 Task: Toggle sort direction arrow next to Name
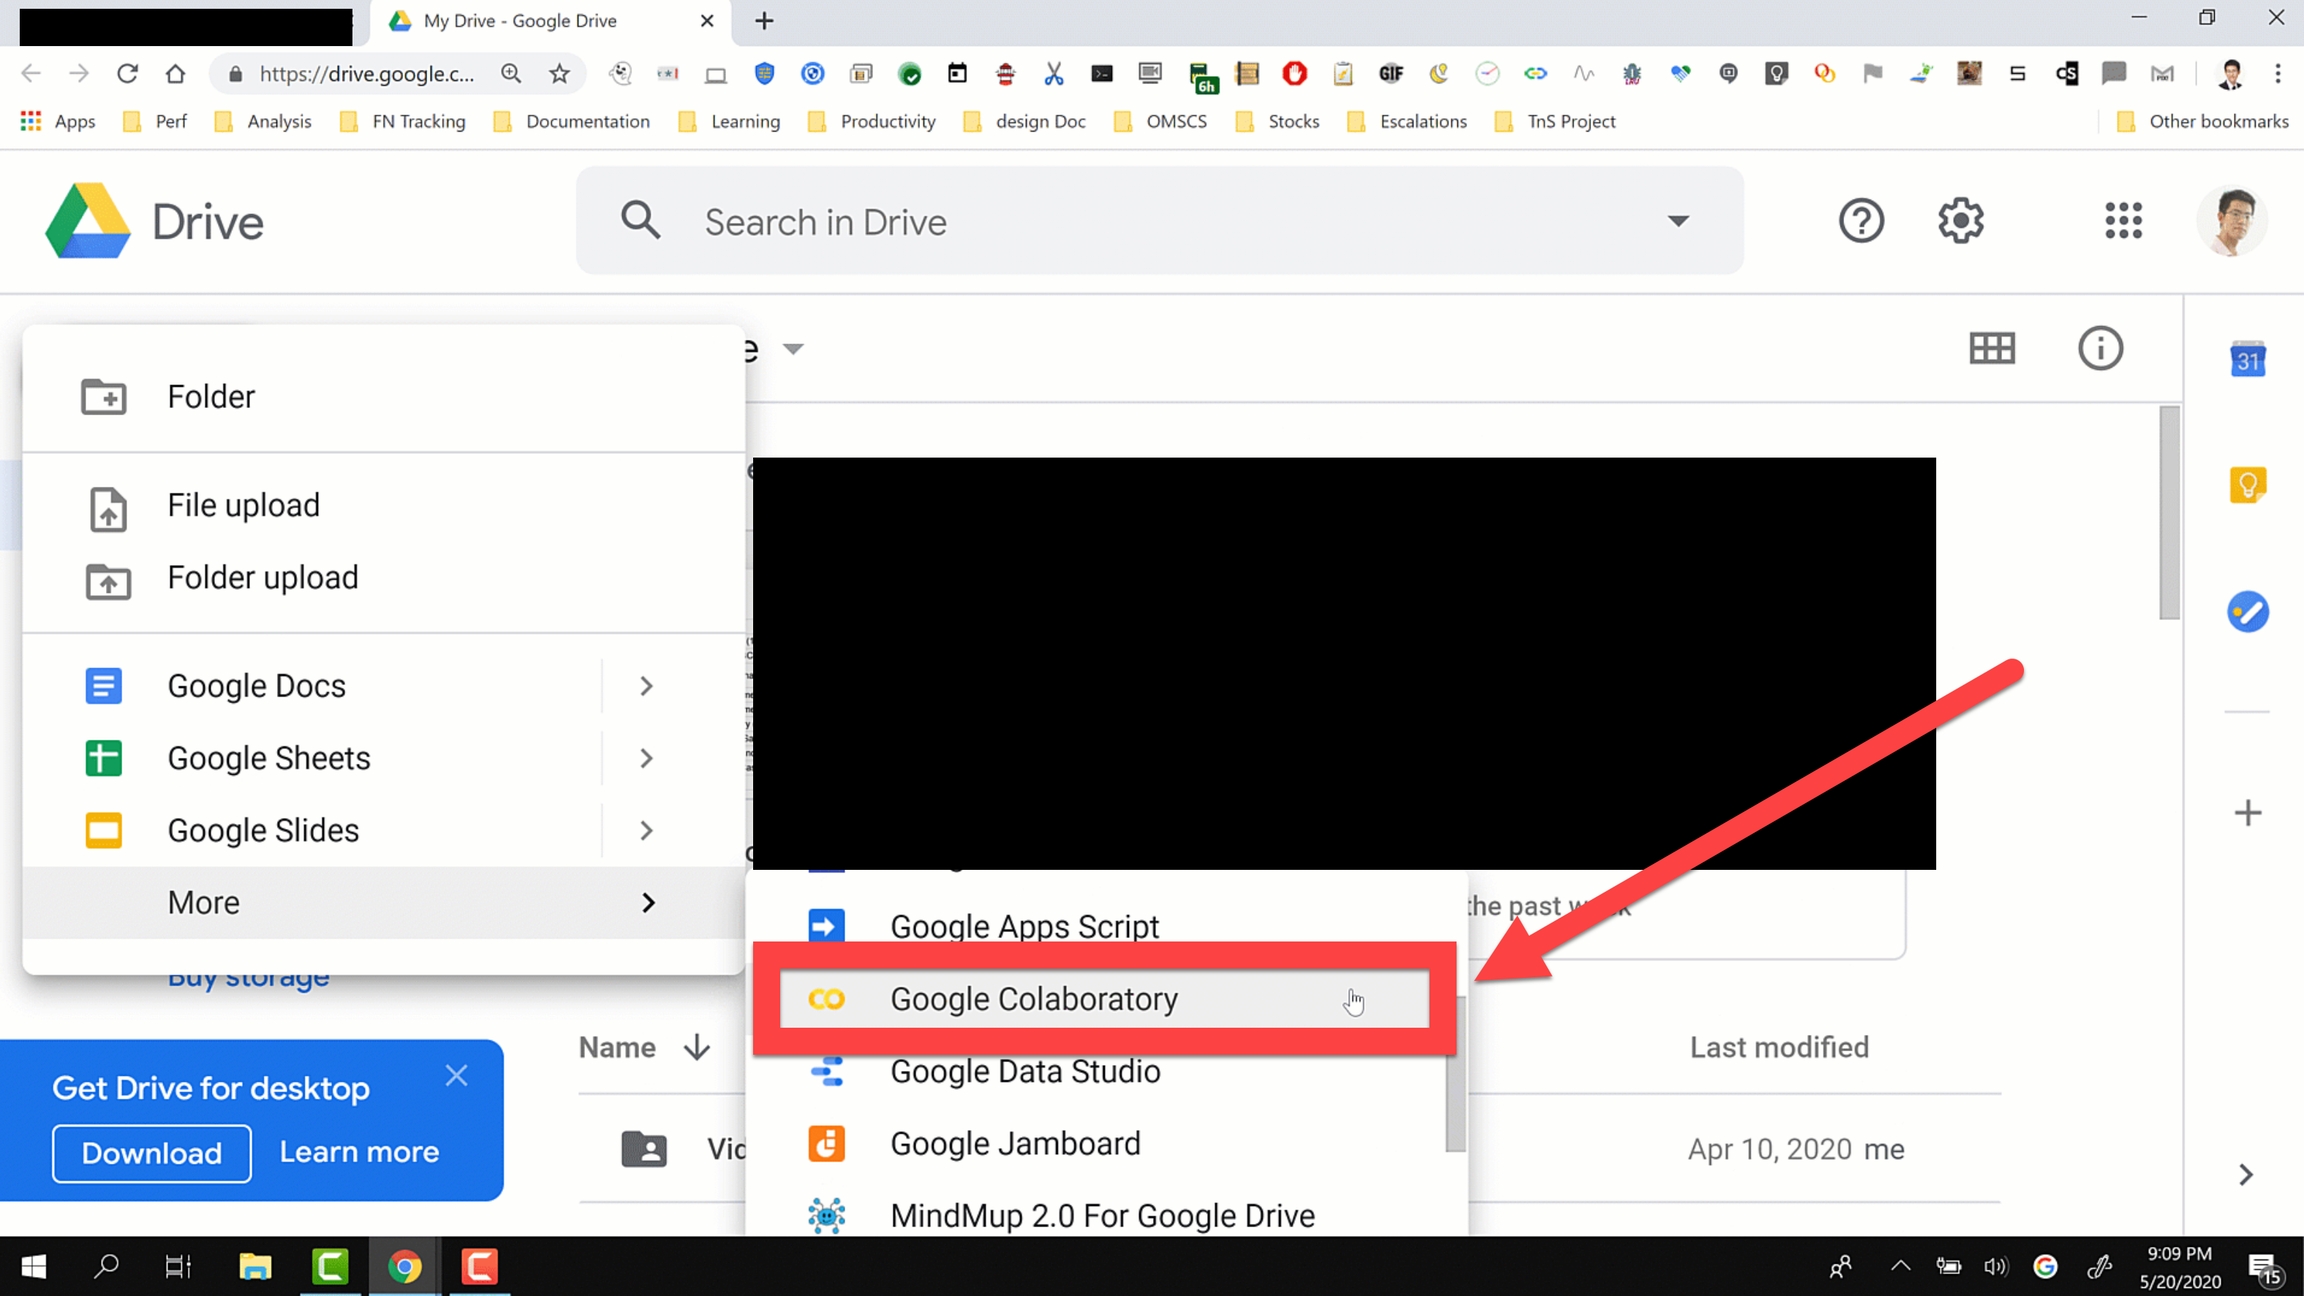click(697, 1047)
